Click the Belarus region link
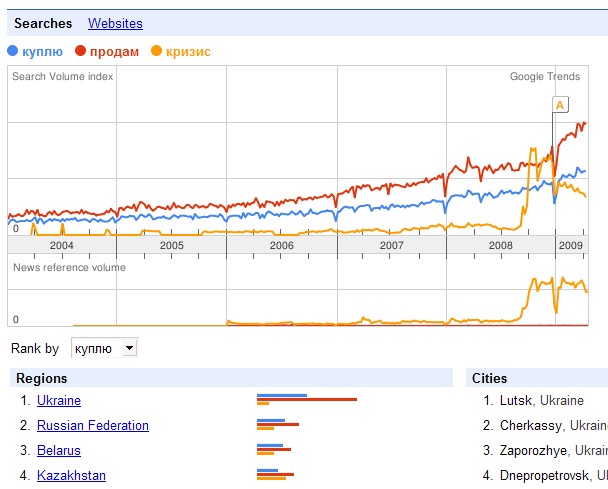Image resolution: width=608 pixels, height=489 pixels. (59, 451)
